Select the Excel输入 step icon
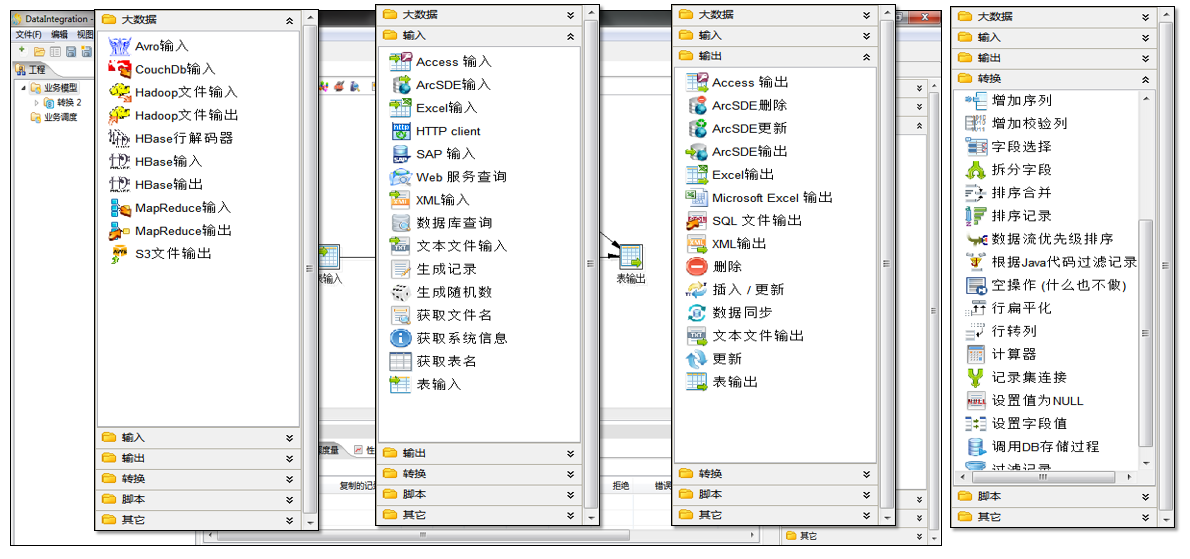This screenshot has width=1190, height=559. [401, 108]
